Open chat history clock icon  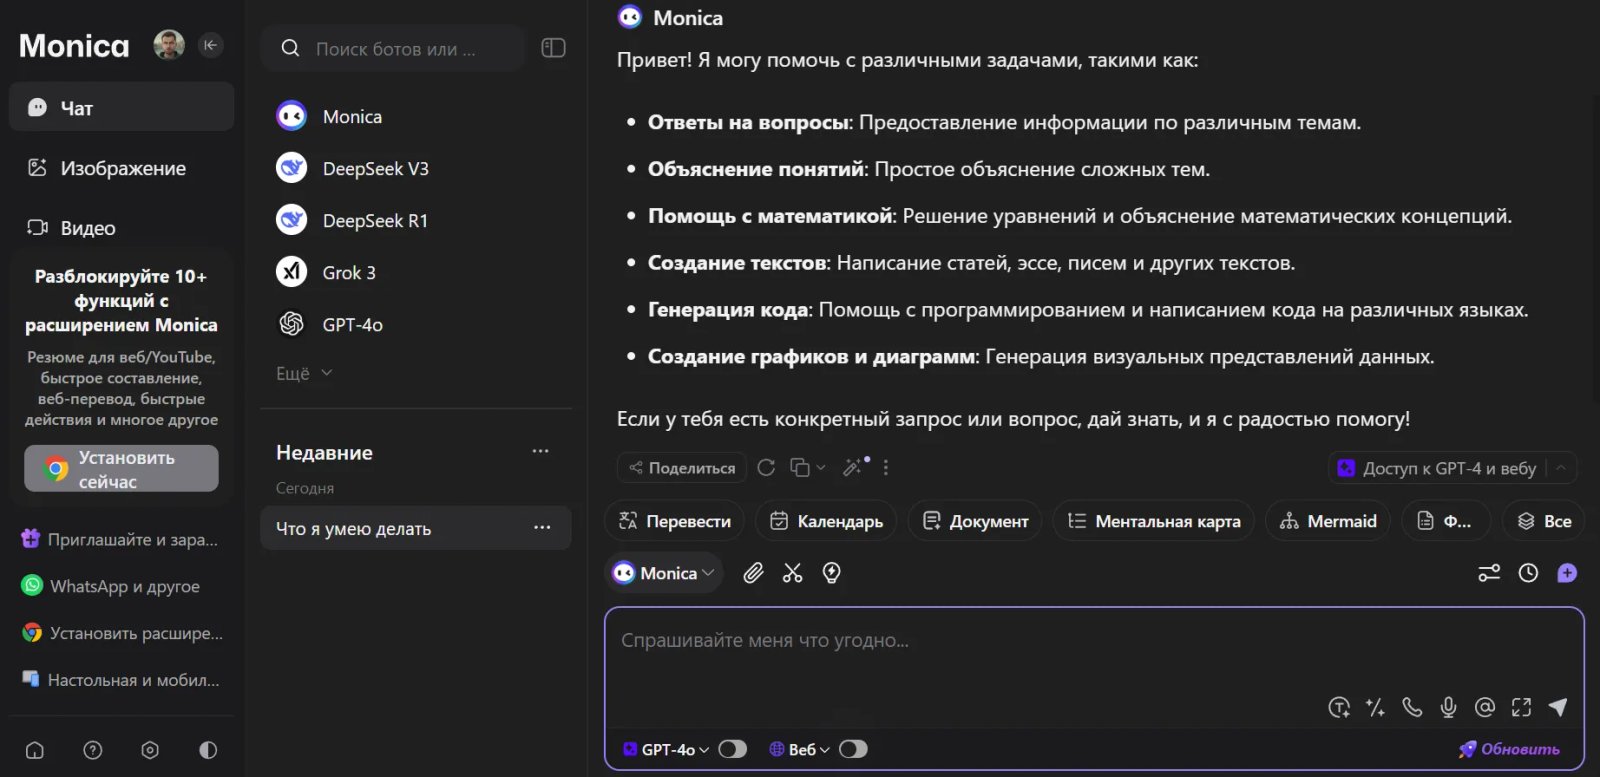point(1528,572)
